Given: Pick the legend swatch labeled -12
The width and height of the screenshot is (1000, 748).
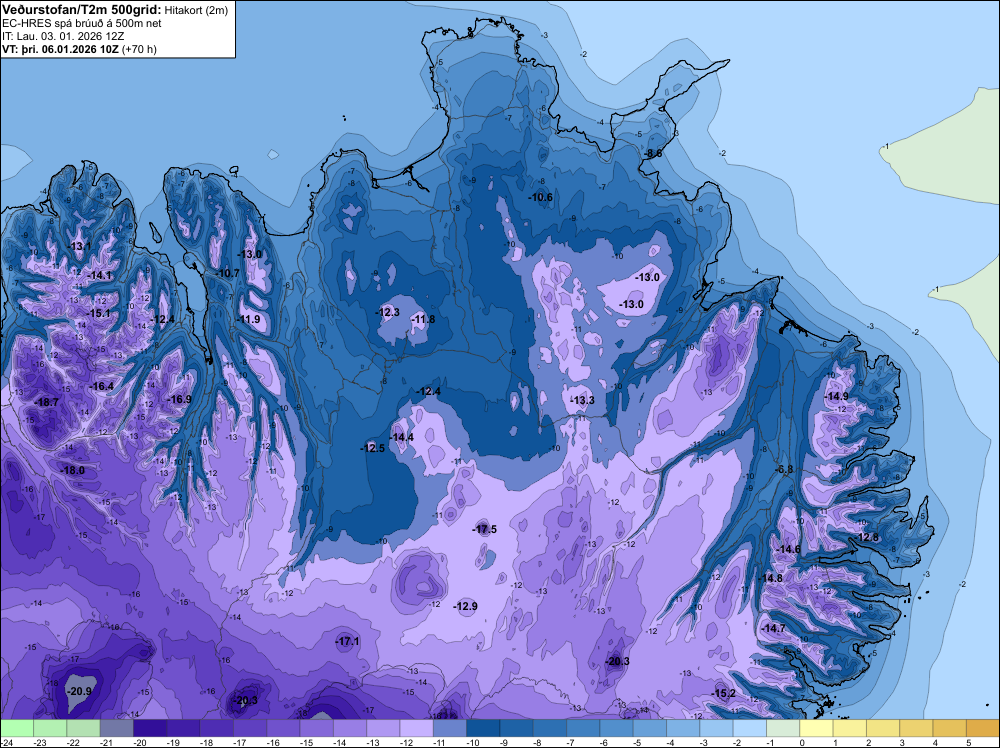Looking at the screenshot, I should click(416, 728).
